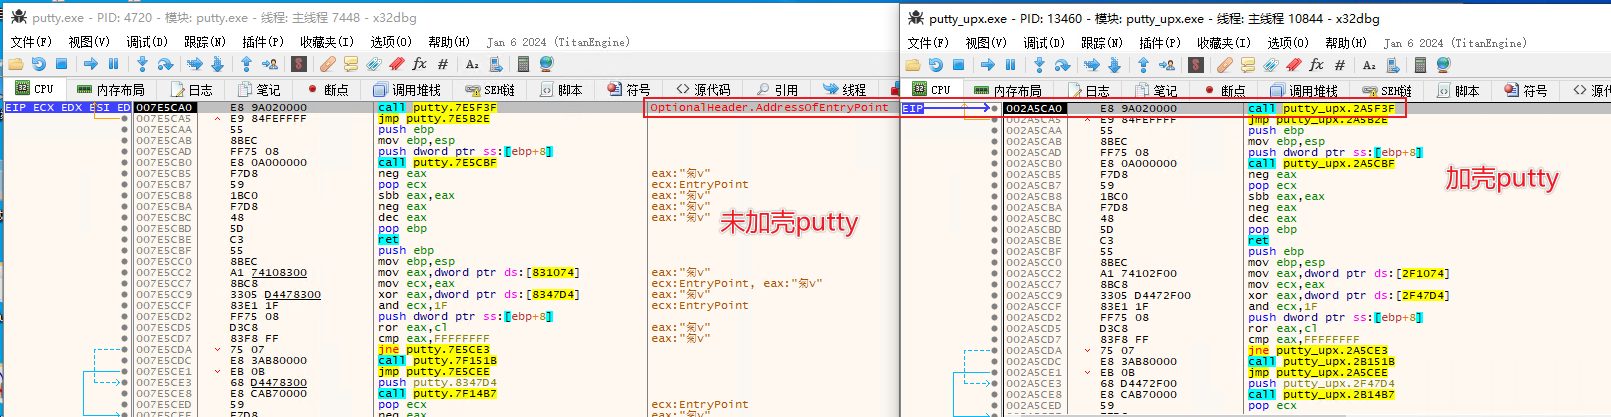The height and width of the screenshot is (417, 1611).
Task: Switch to 笔记 tab in putty.exe window
Action: click(x=259, y=89)
